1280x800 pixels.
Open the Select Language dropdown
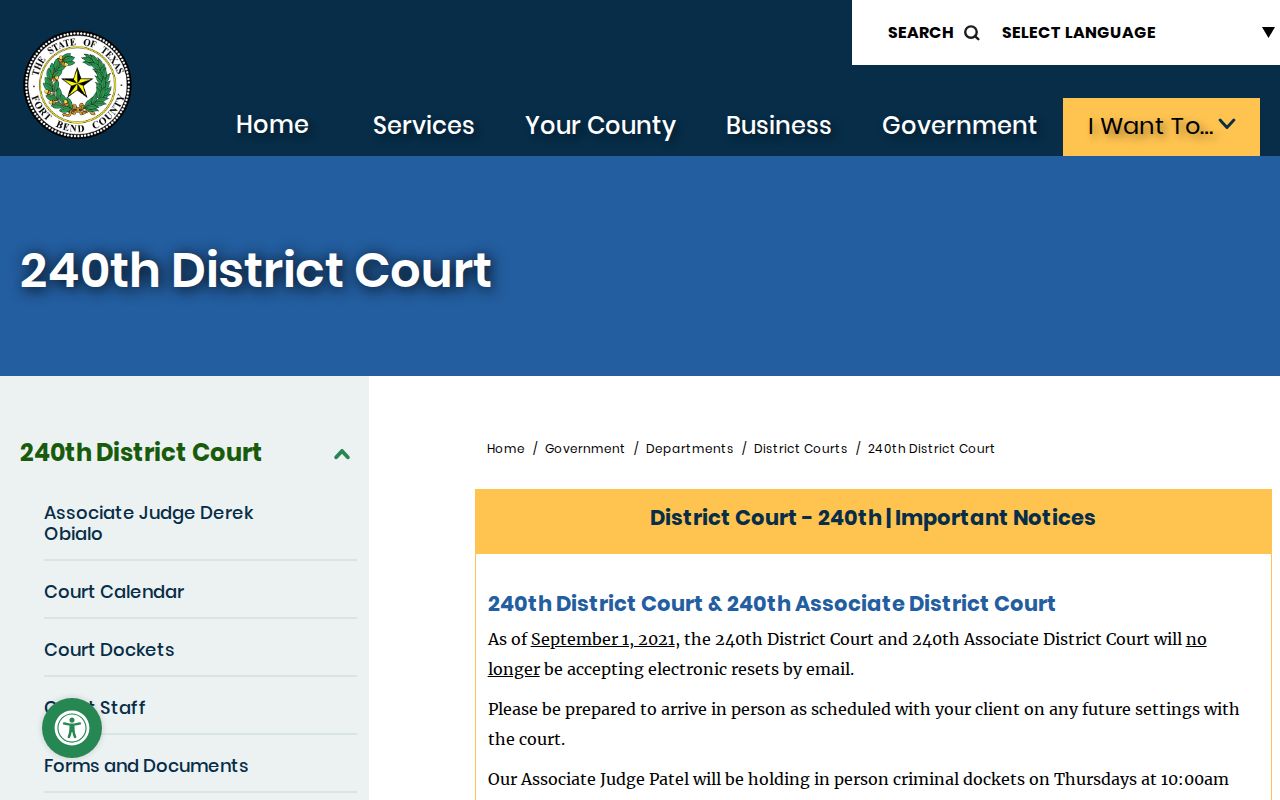pyautogui.click(x=1138, y=33)
